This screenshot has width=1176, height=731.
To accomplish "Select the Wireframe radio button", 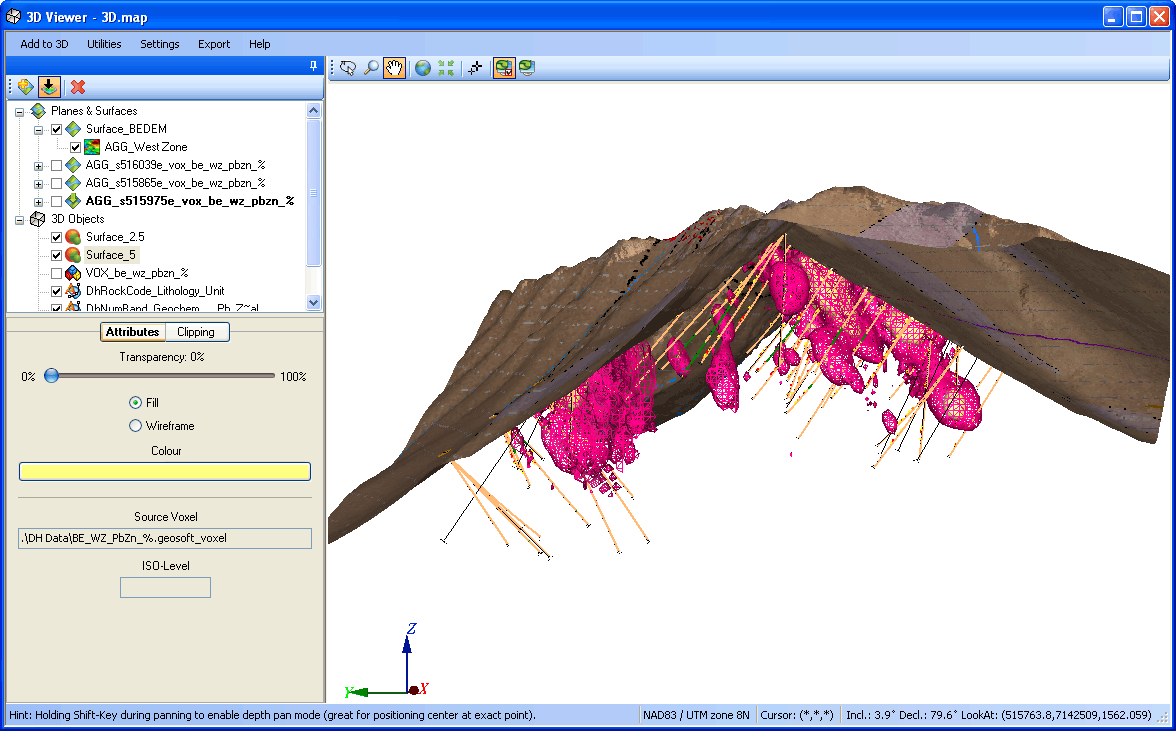I will pos(136,426).
